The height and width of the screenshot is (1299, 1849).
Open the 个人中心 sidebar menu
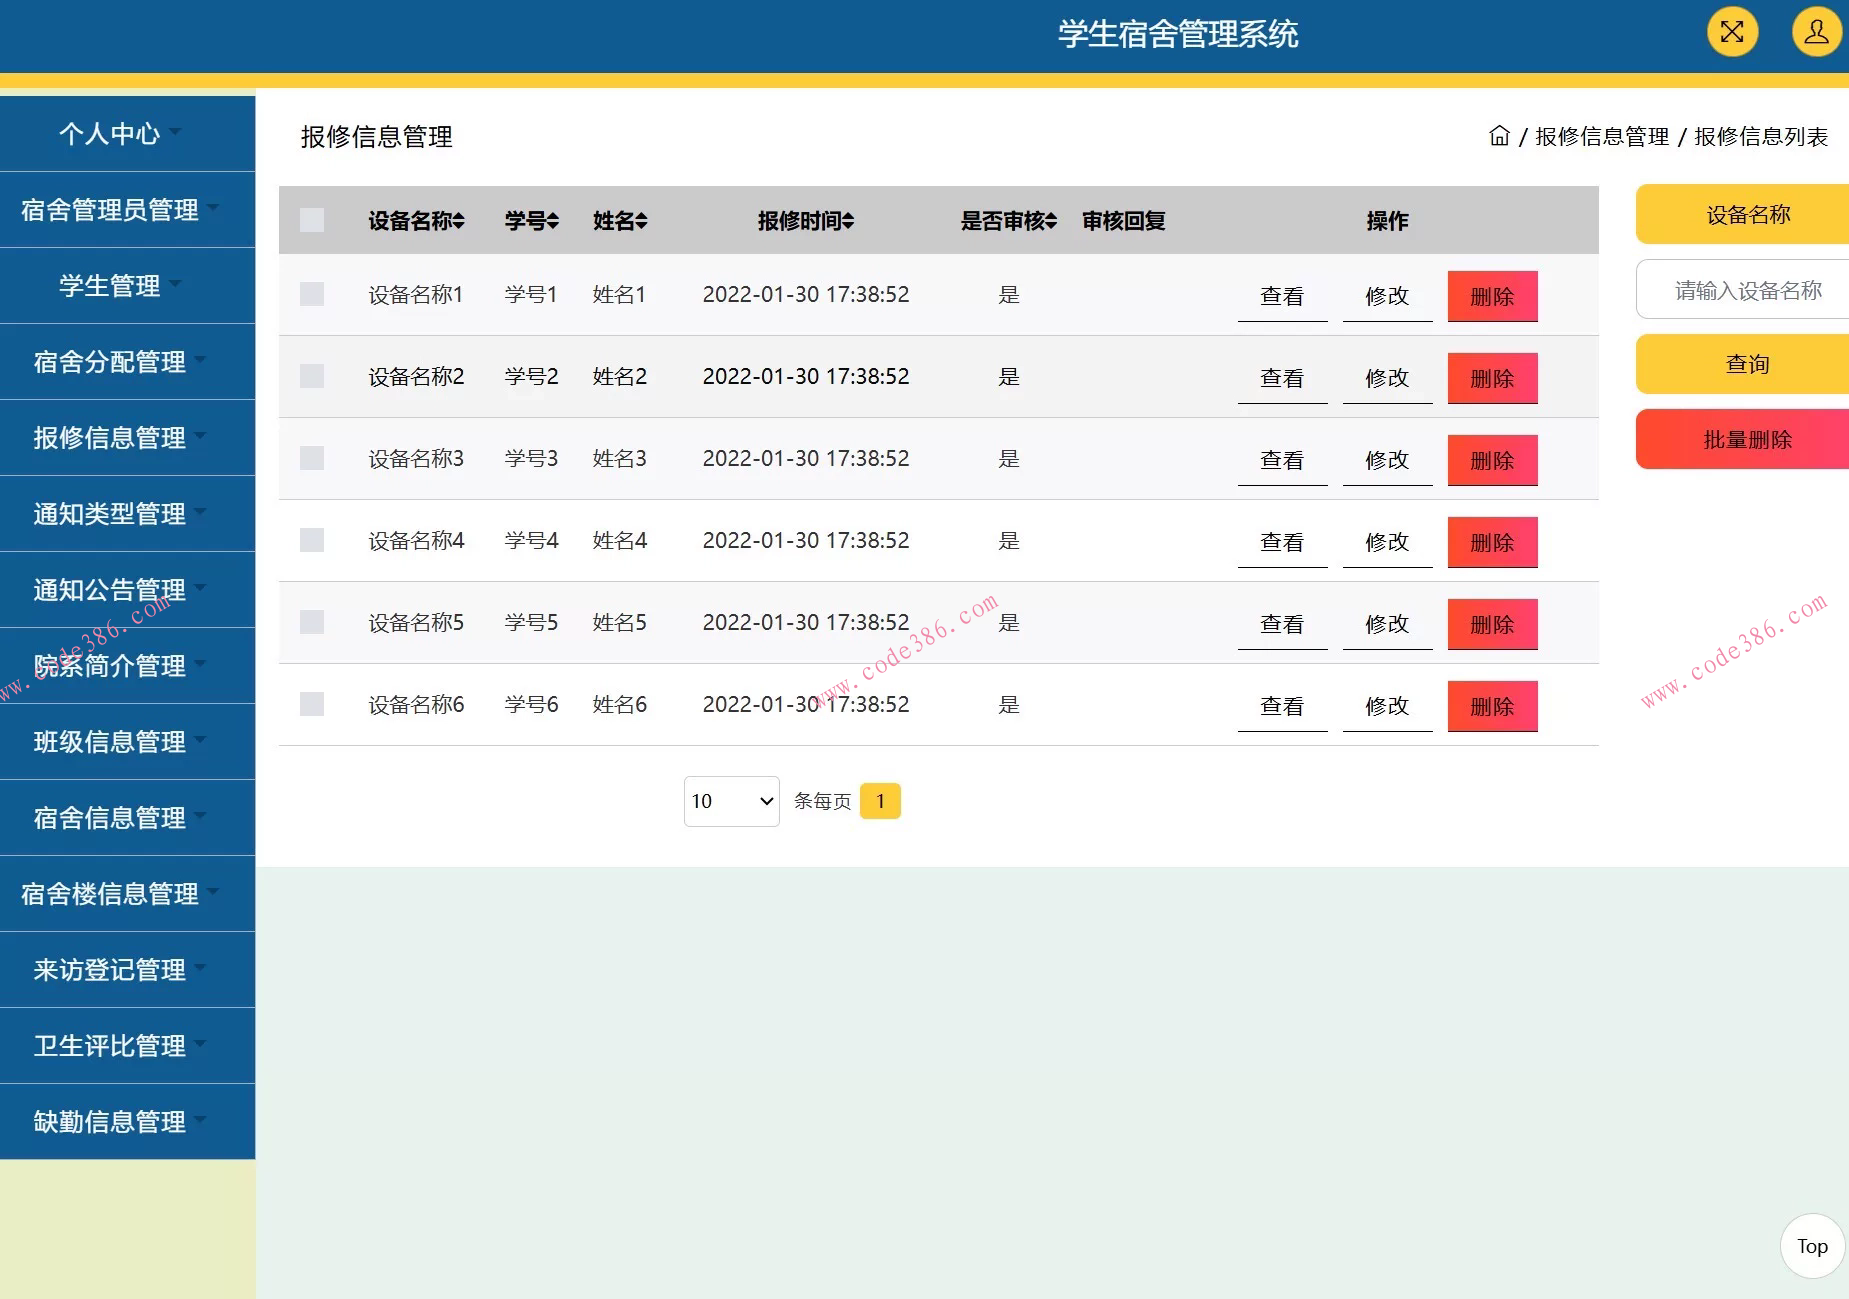[x=110, y=134]
